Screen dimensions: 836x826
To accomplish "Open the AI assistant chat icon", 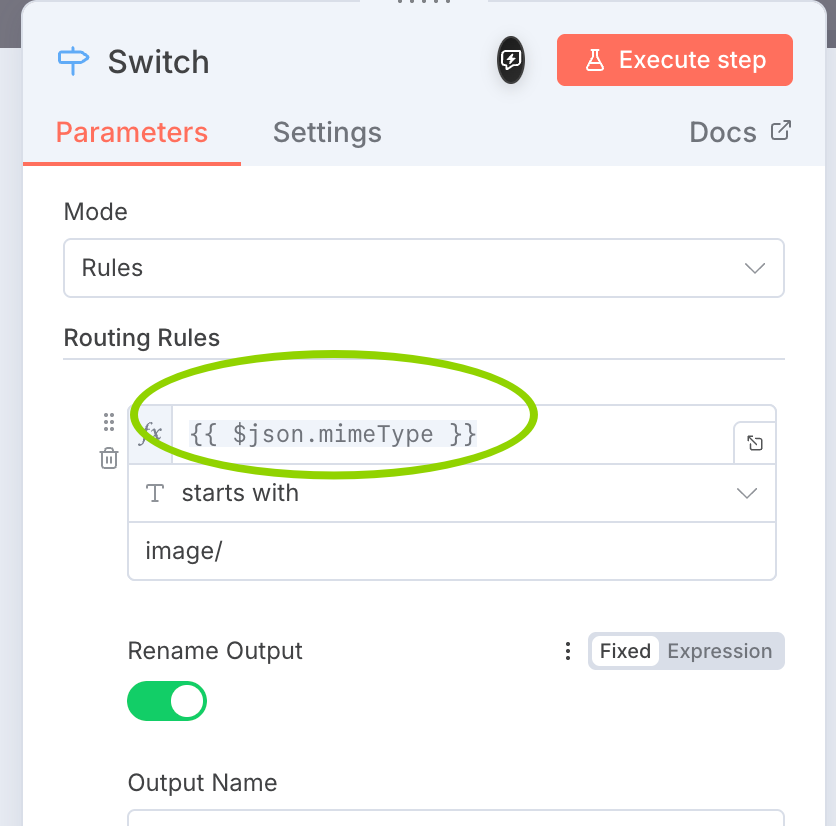I will click(x=511, y=60).
